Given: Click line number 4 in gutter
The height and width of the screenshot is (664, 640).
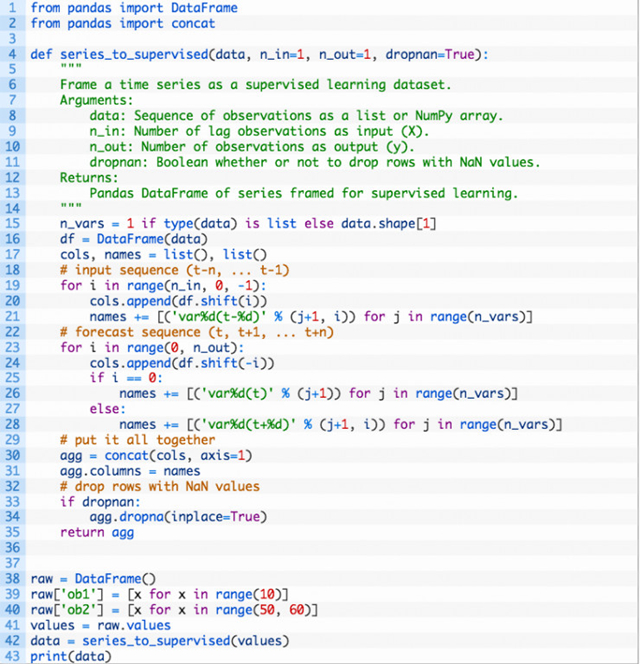Looking at the screenshot, I should pyautogui.click(x=12, y=54).
